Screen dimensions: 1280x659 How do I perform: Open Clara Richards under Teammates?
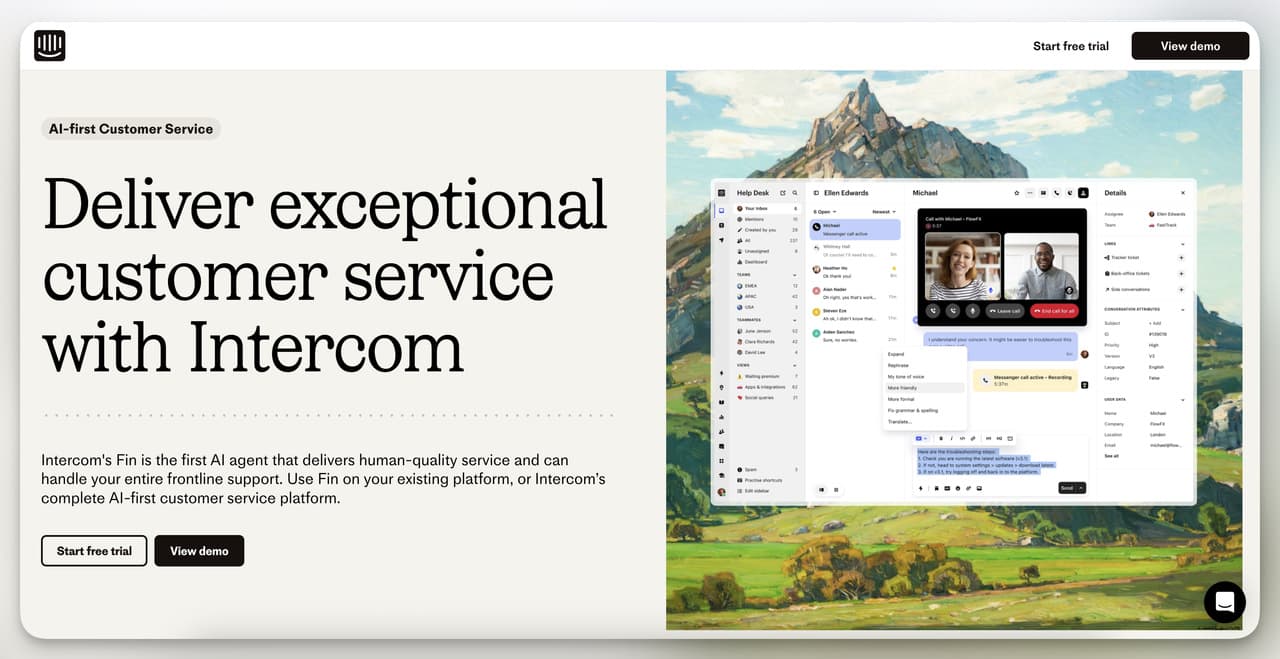click(x=766, y=342)
